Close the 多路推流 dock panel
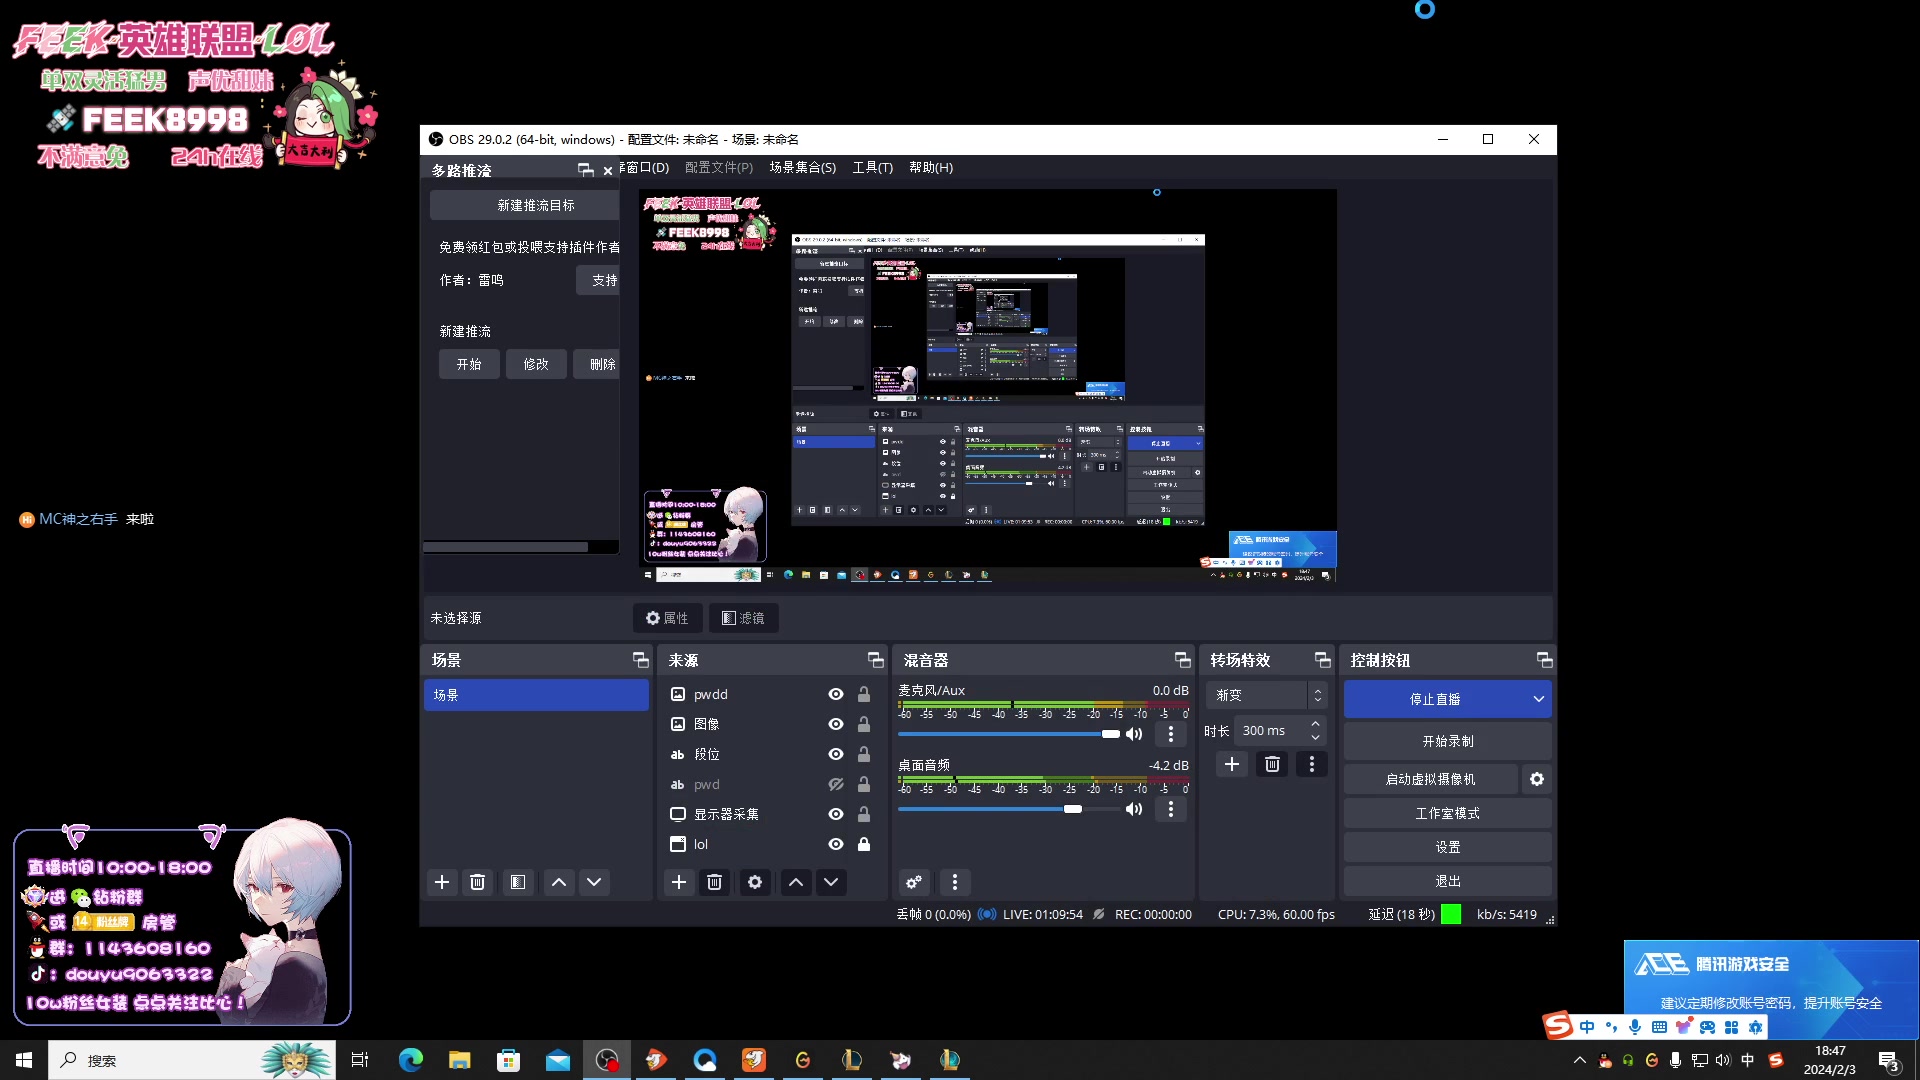Viewport: 1920px width, 1080px height. pos(608,171)
